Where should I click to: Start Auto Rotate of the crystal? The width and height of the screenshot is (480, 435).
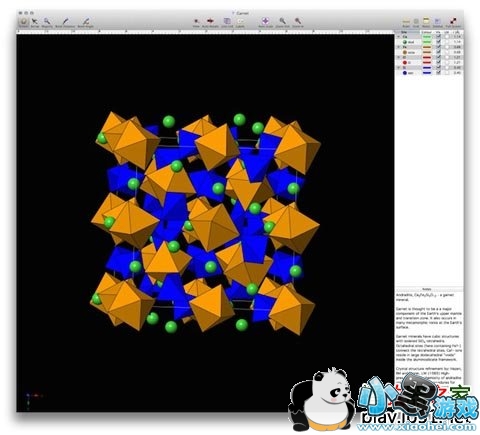(210, 23)
